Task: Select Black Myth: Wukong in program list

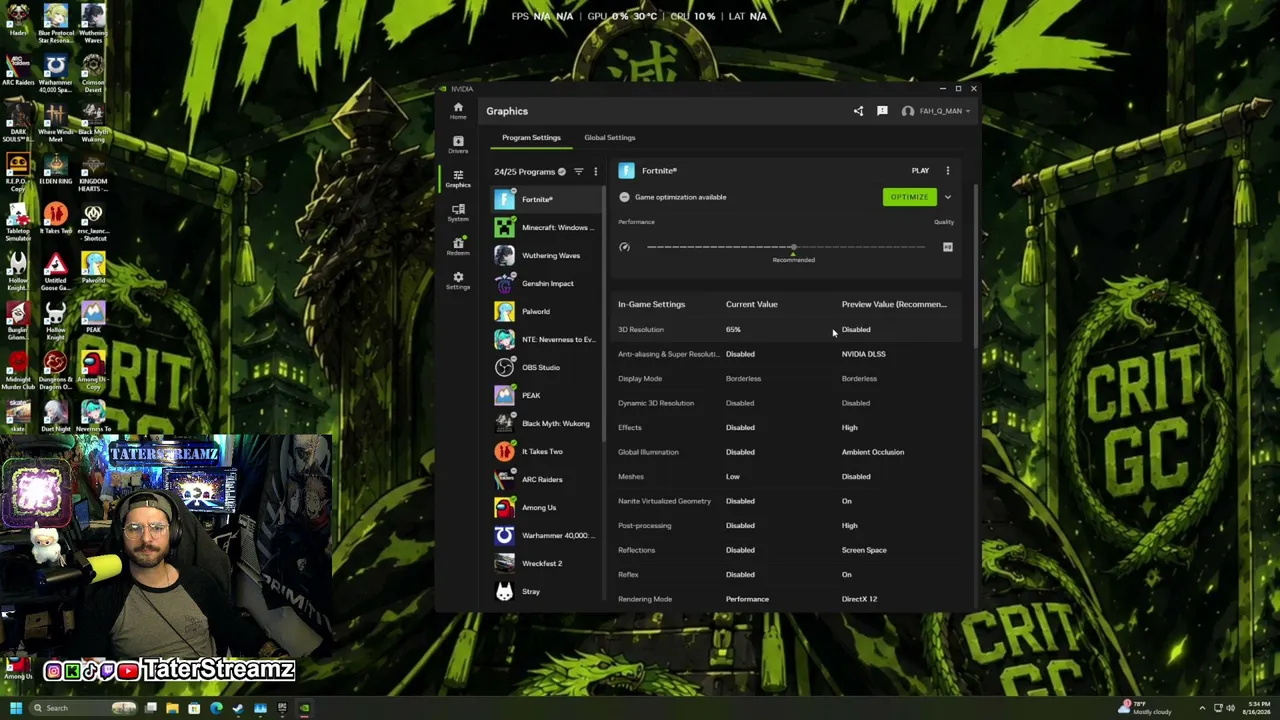Action: coord(547,423)
